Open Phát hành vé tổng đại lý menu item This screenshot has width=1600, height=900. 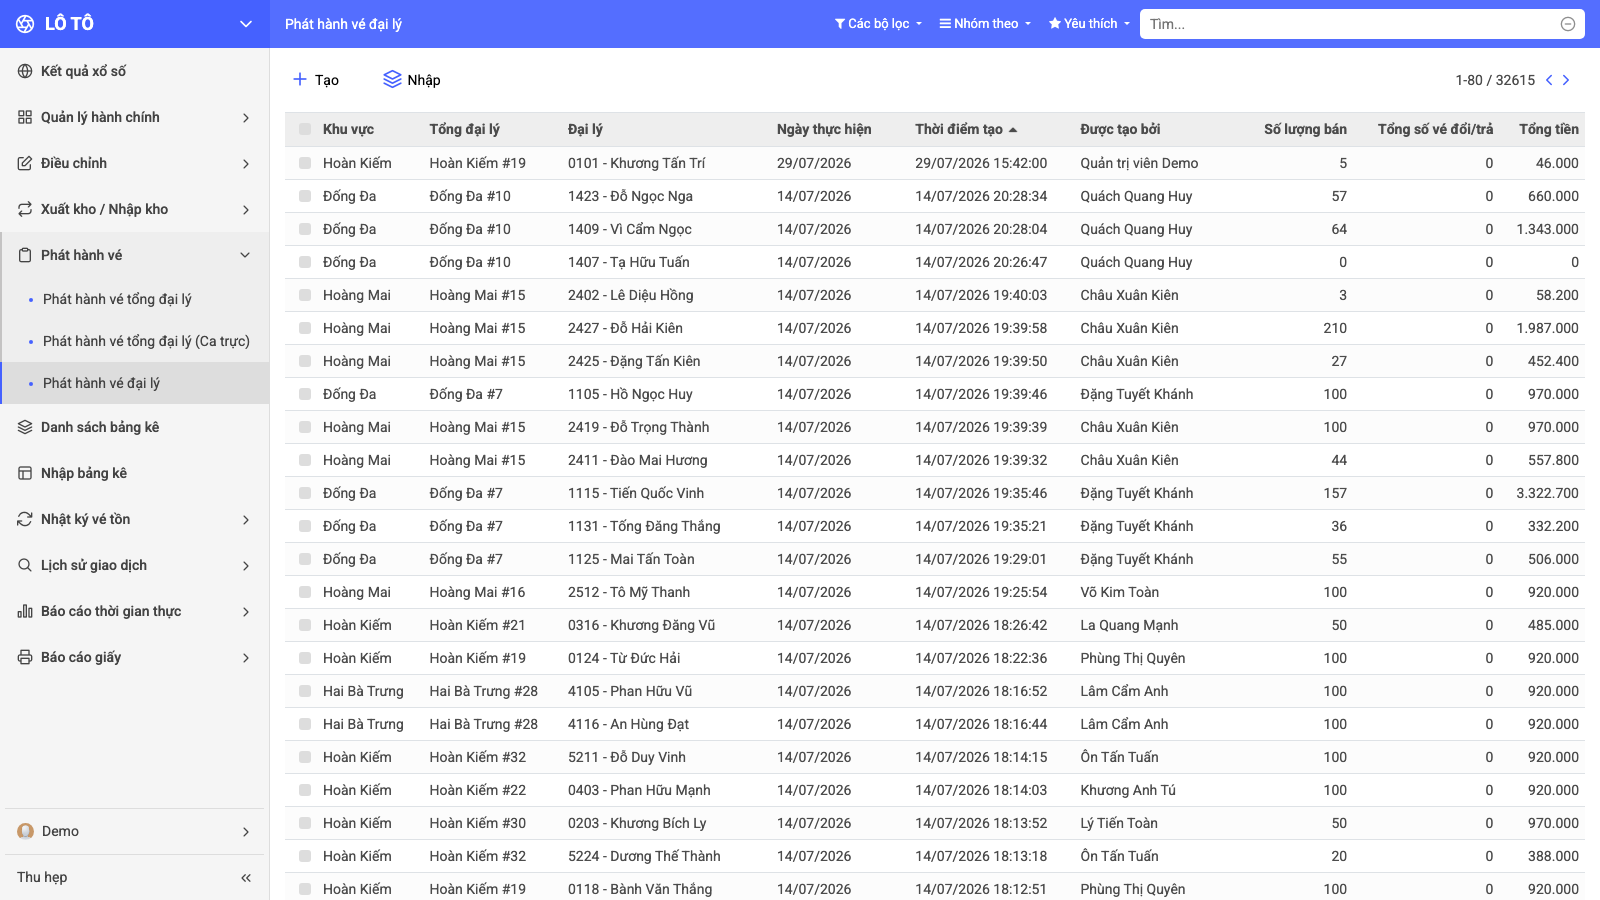point(117,299)
